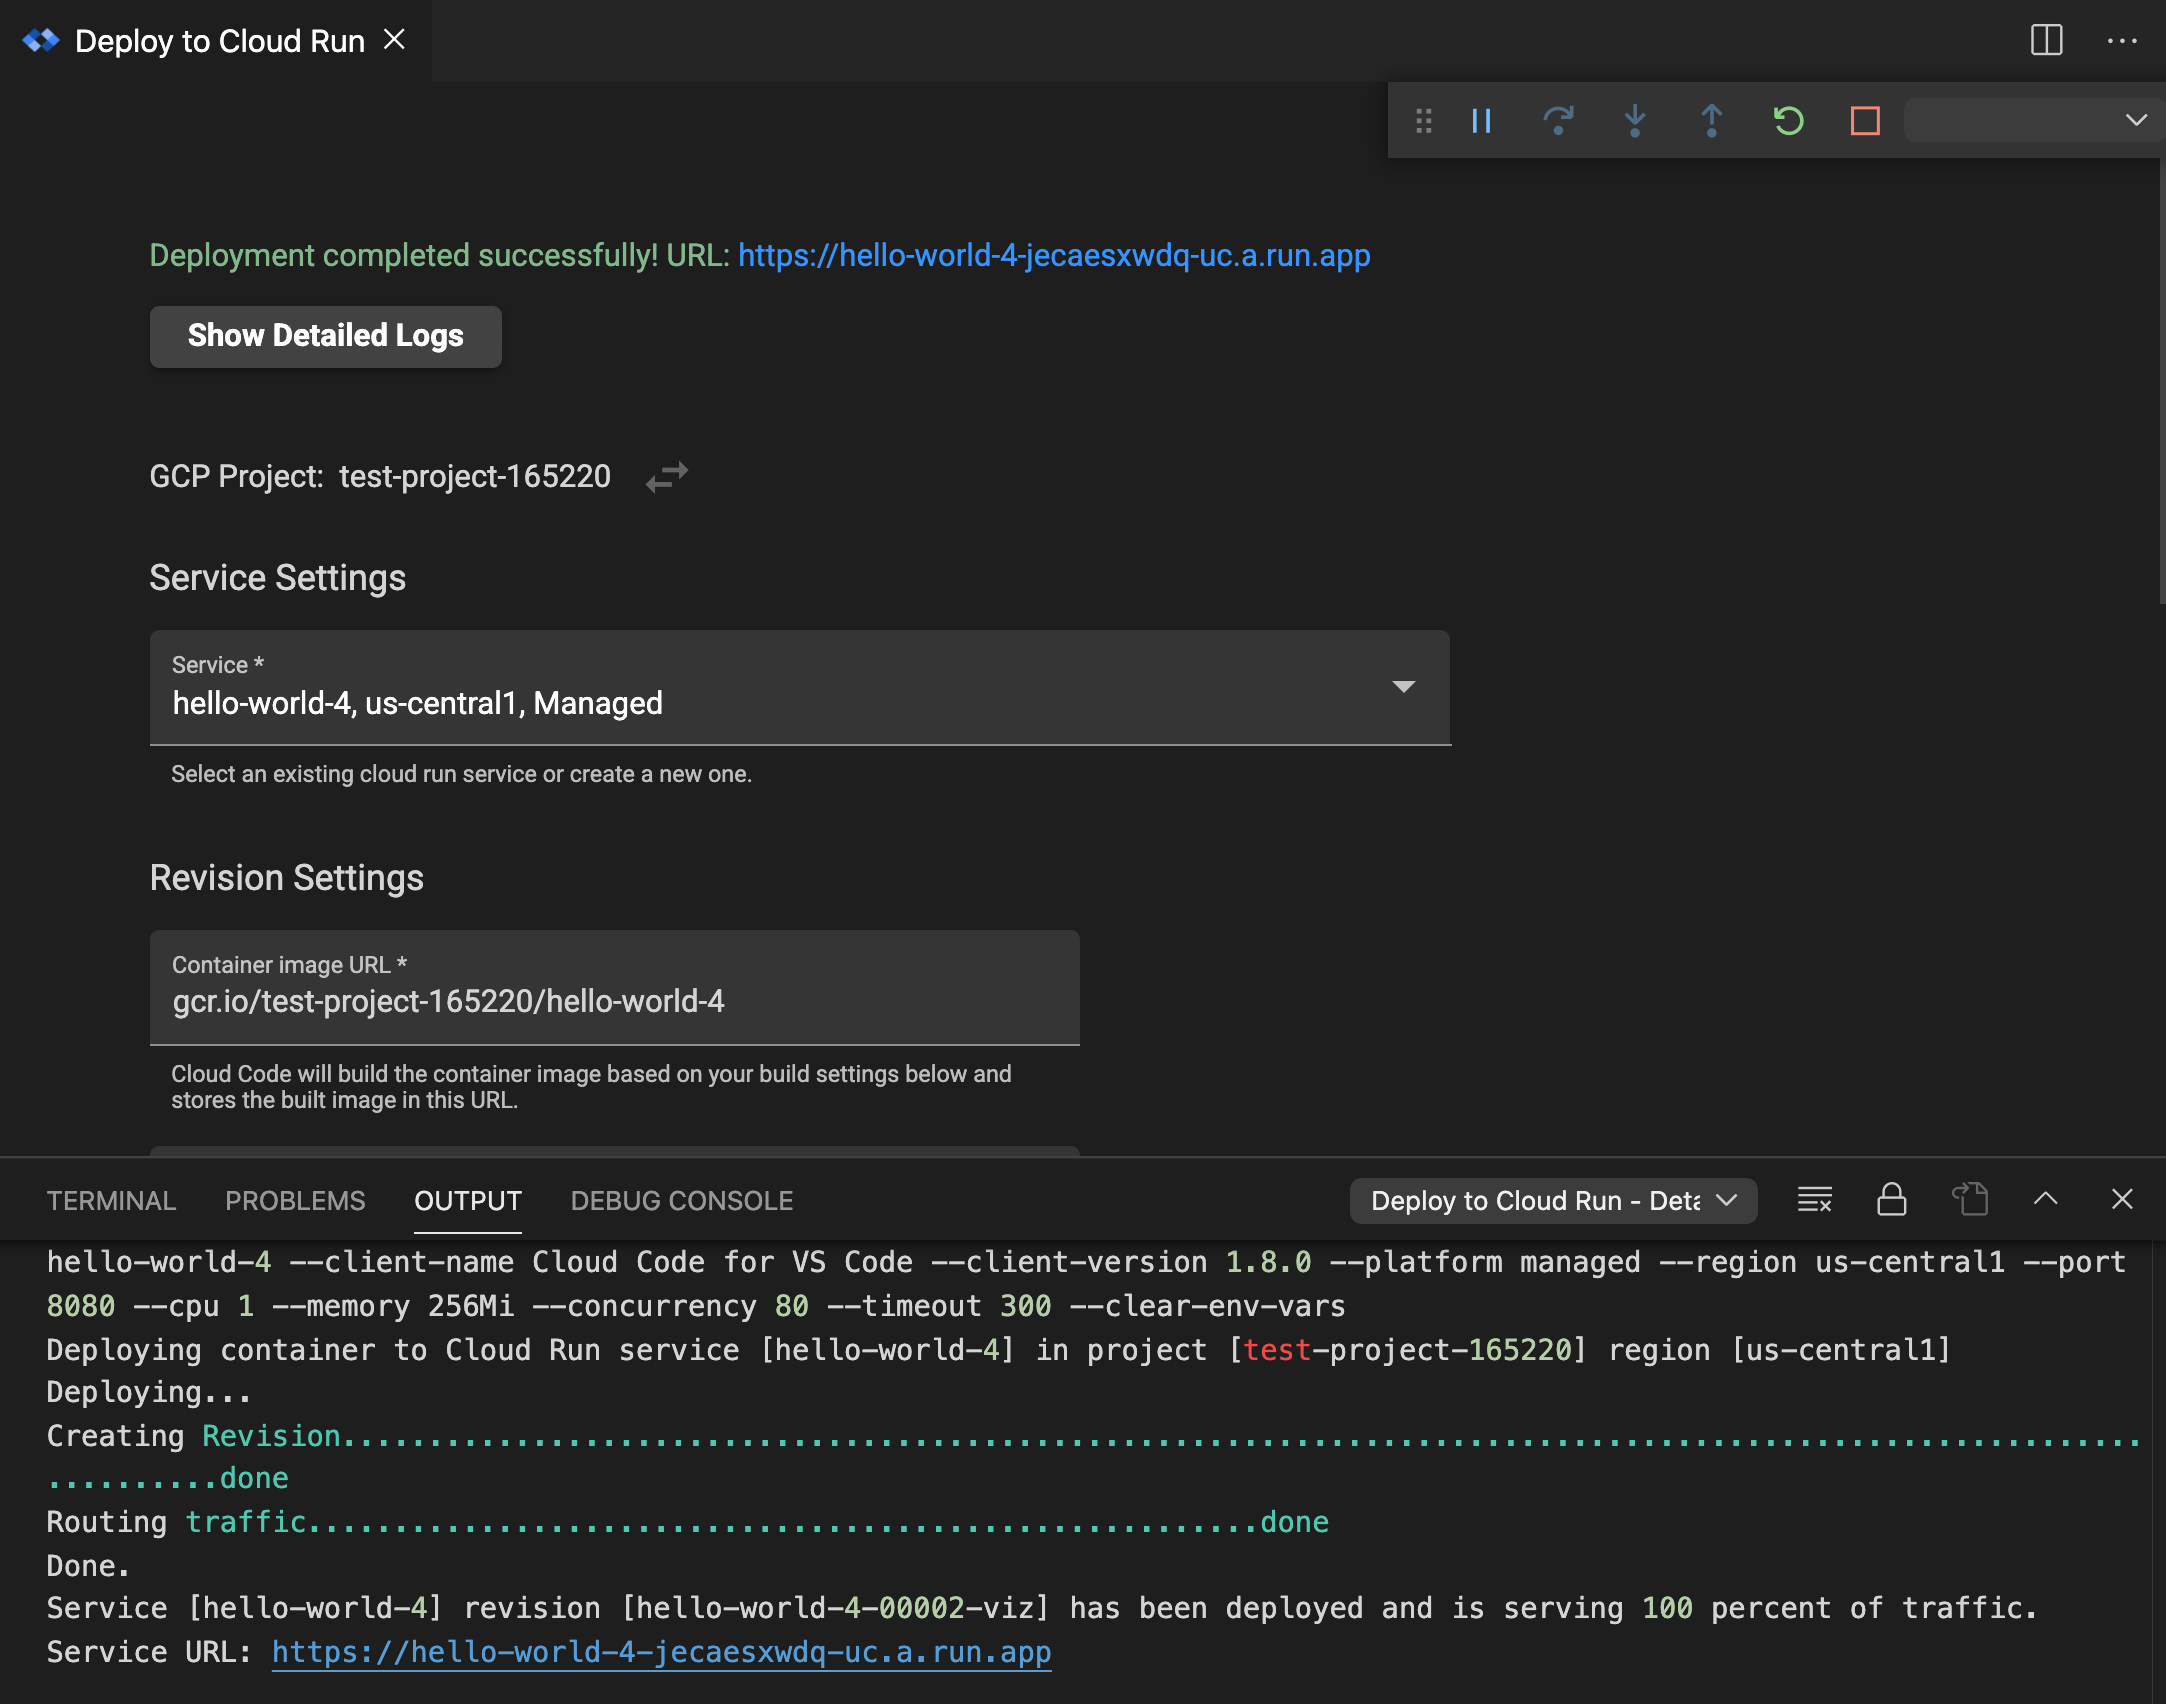Viewport: 2166px width, 1704px height.
Task: Click the step-over debug icon
Action: [x=1558, y=120]
